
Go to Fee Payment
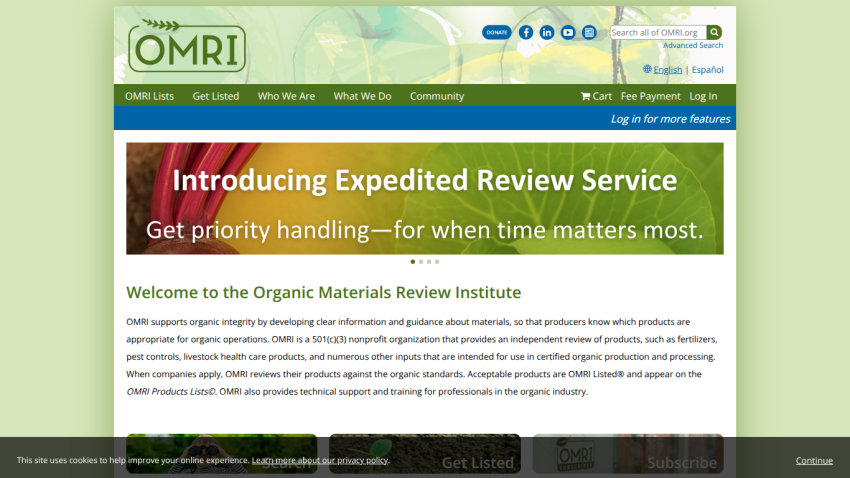click(651, 96)
